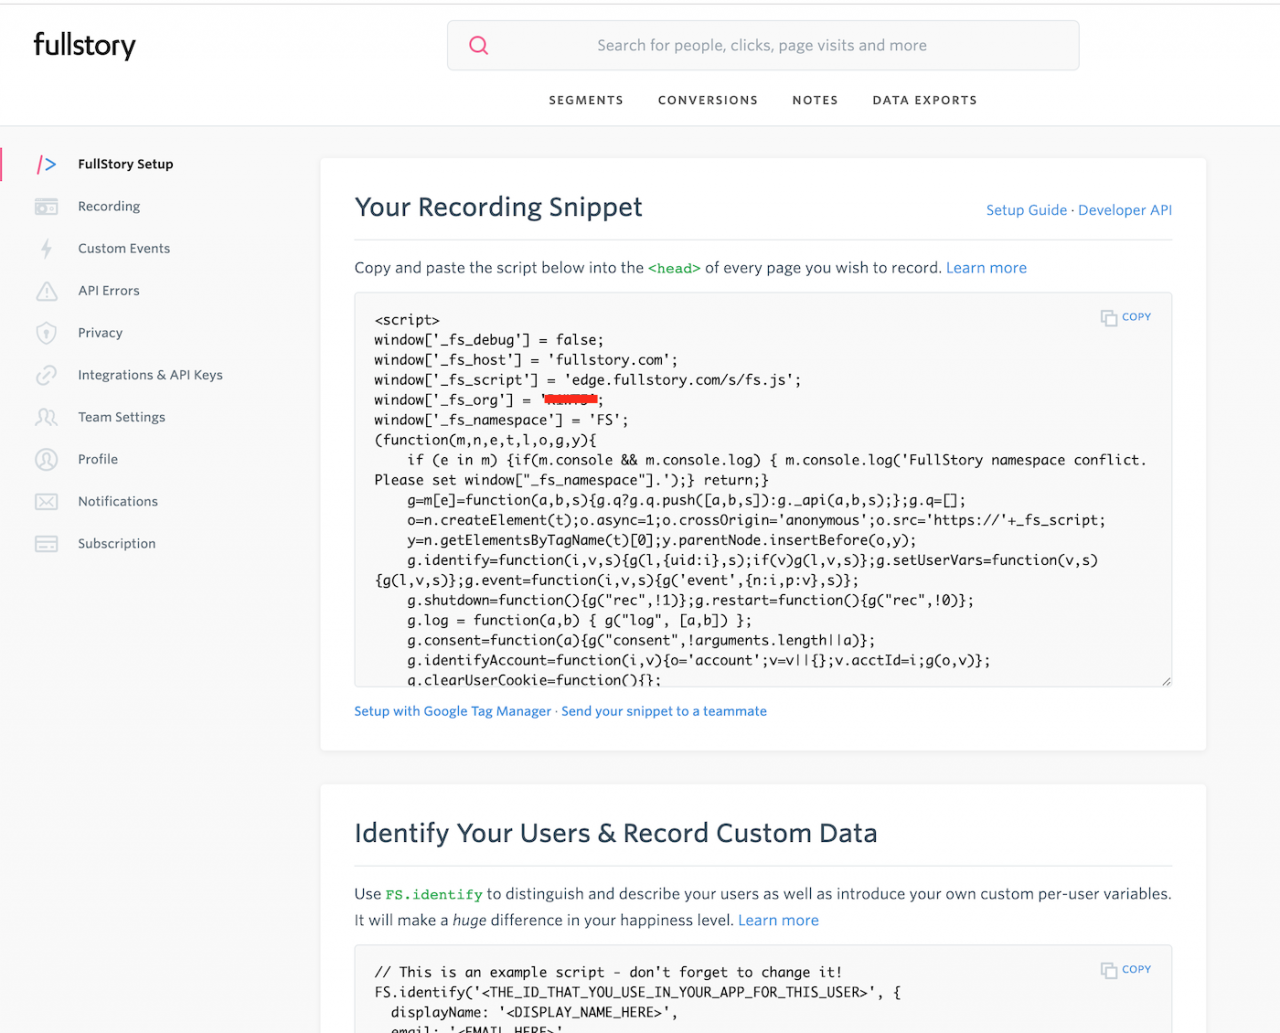
Task: Click Learn more about recording snippet
Action: [x=986, y=268]
